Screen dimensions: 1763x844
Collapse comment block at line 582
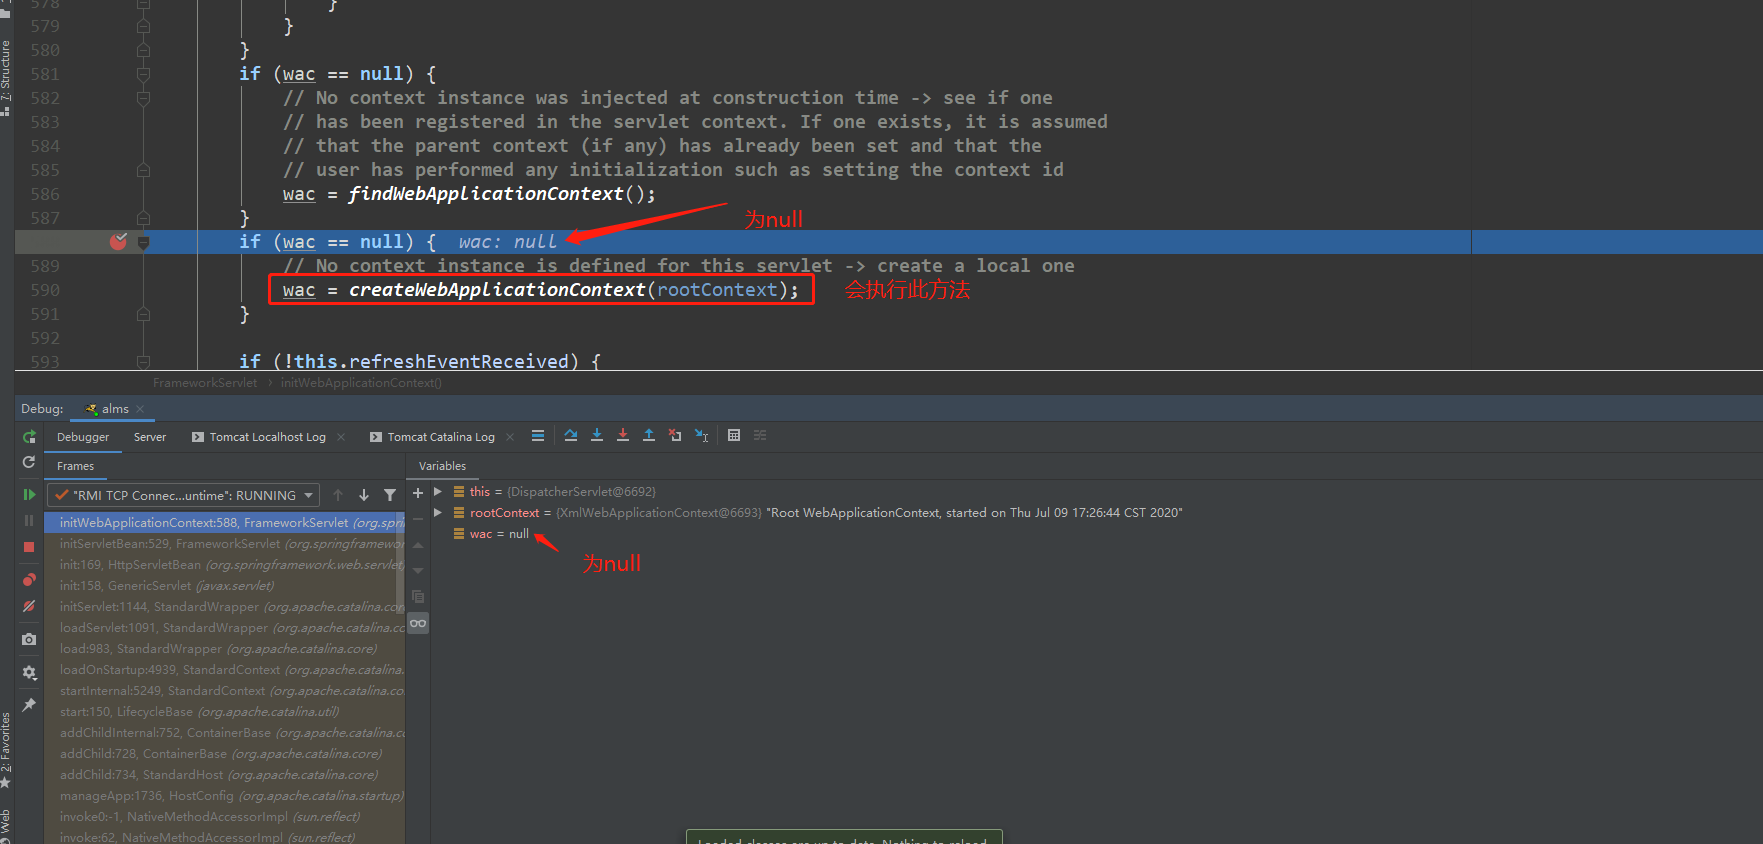click(x=143, y=98)
